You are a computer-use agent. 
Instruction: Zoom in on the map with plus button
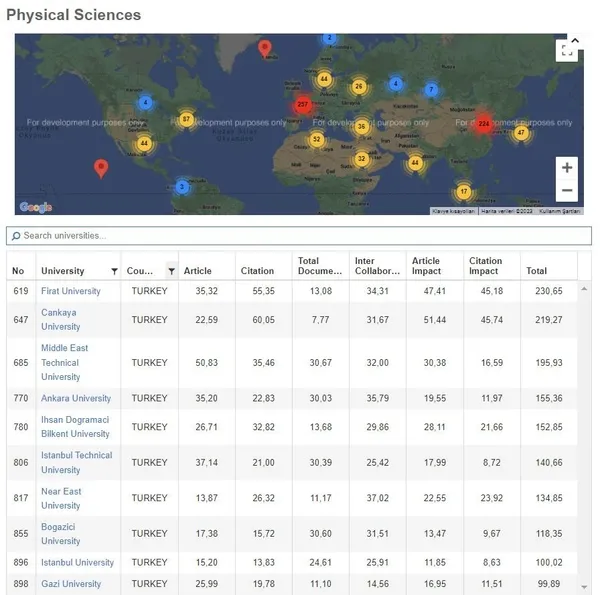567,168
